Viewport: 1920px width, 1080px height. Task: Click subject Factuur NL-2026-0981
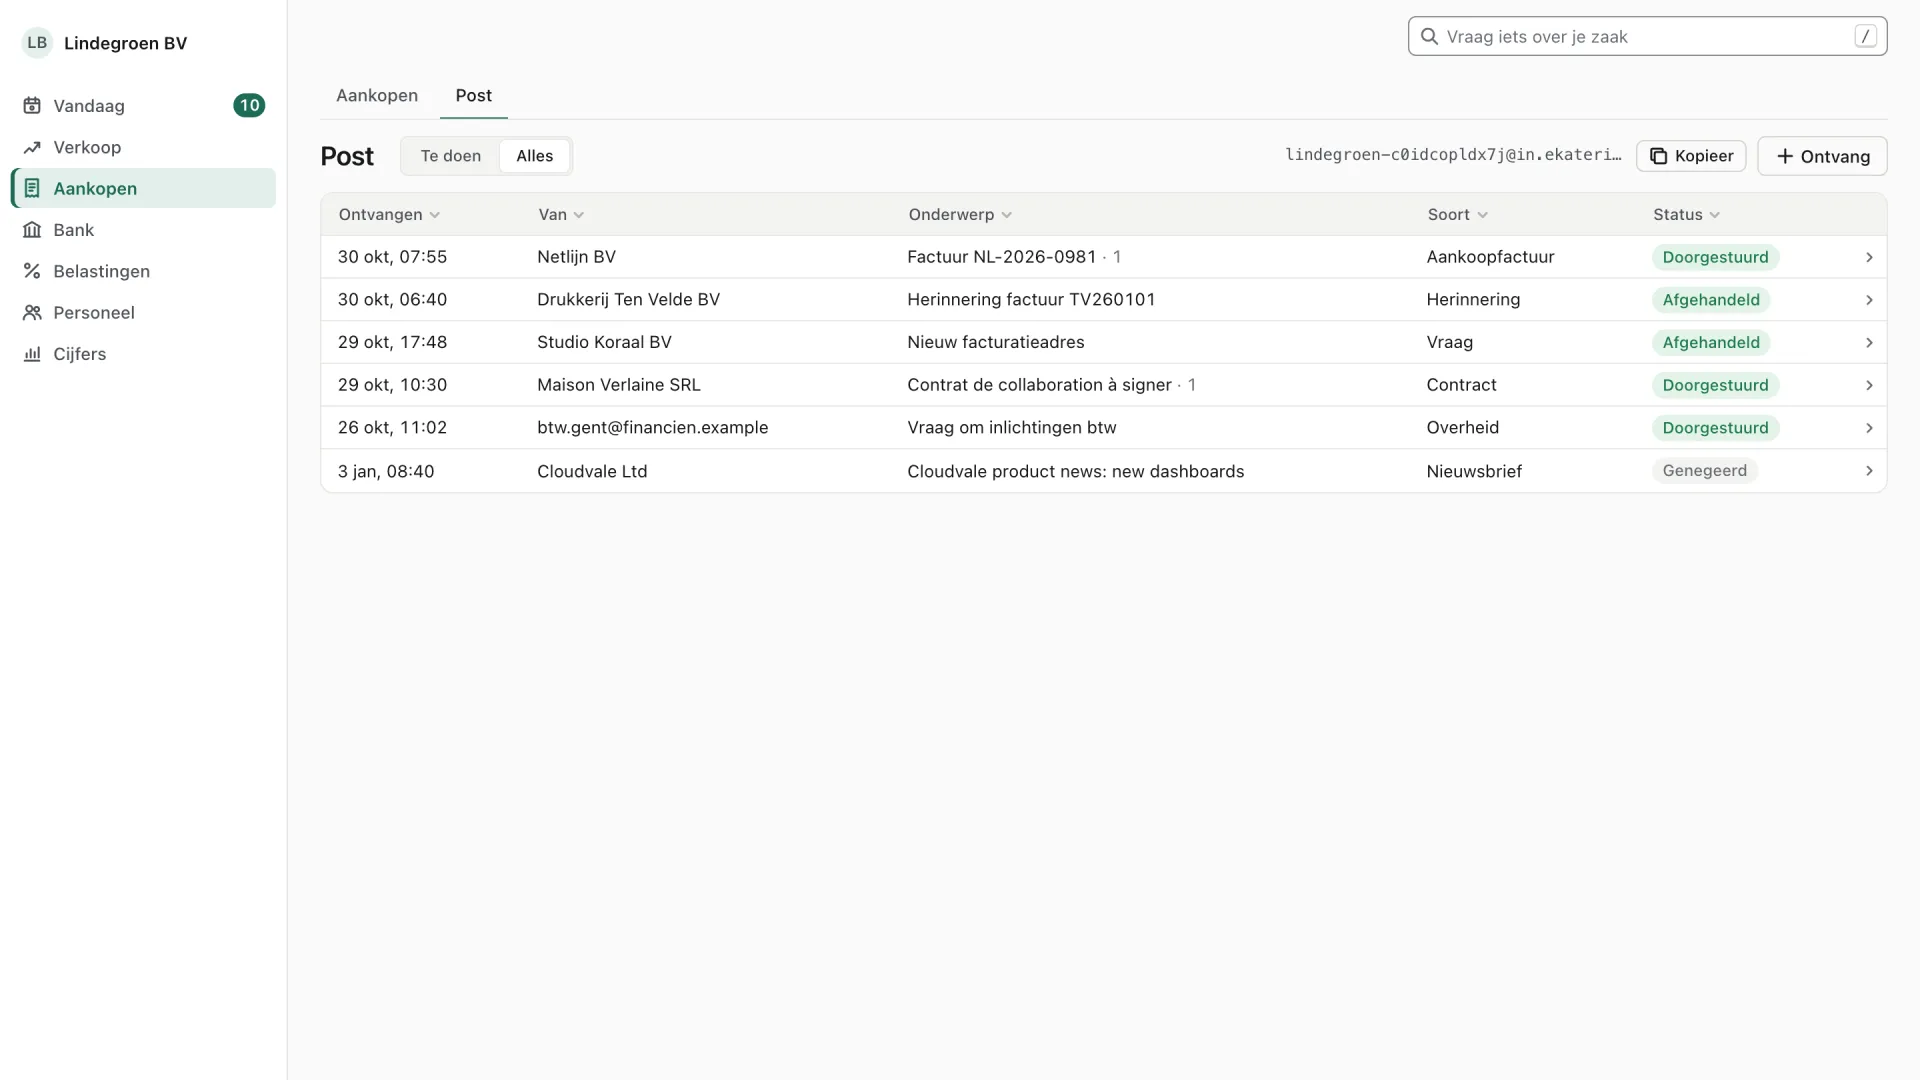point(1001,257)
